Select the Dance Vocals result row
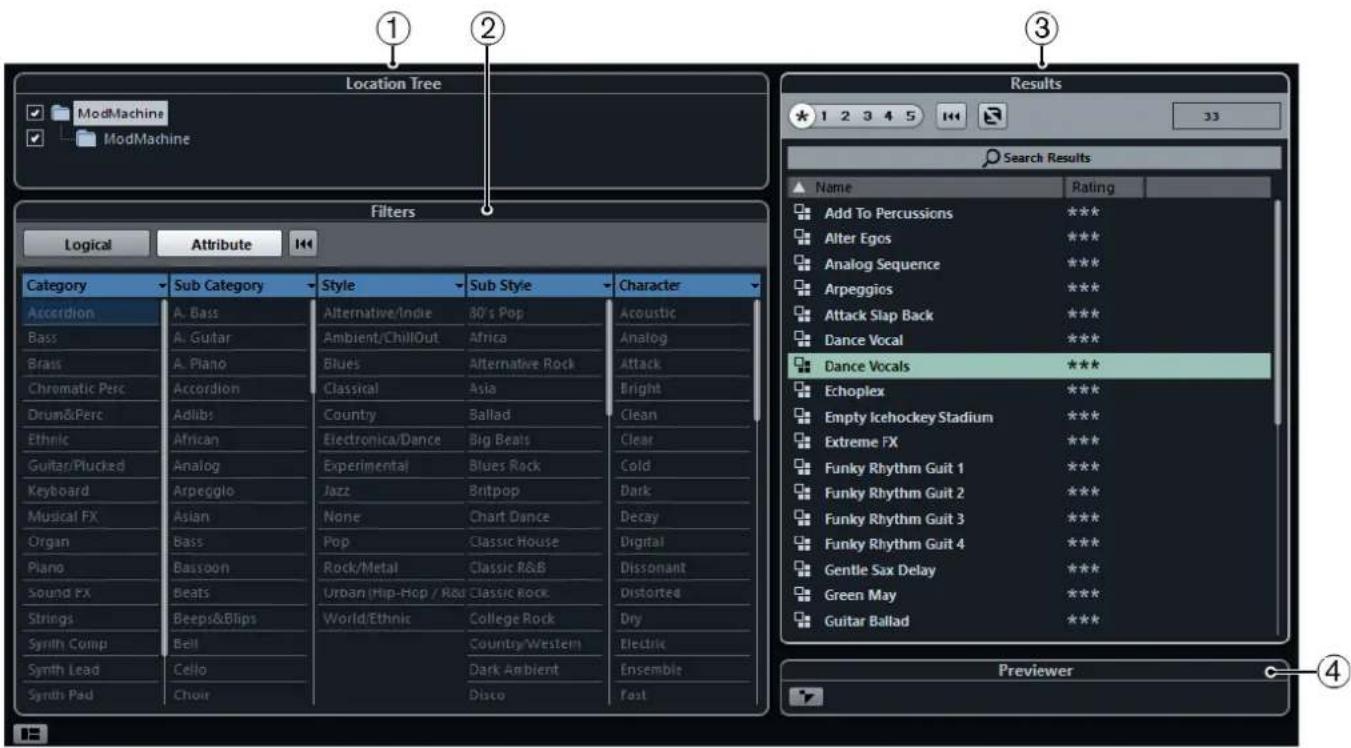 (1029, 366)
